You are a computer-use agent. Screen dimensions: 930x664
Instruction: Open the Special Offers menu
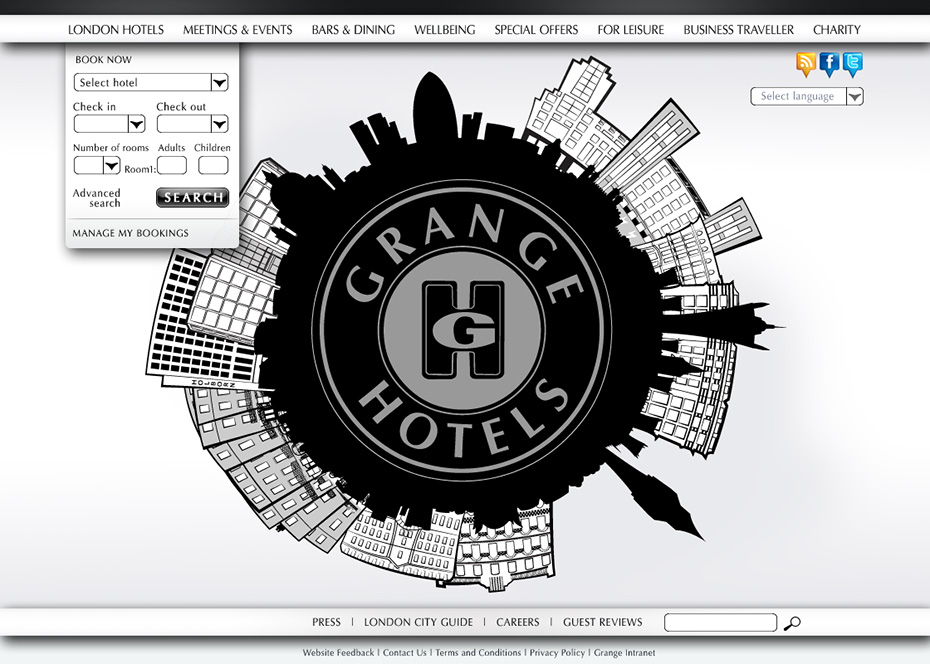(536, 30)
